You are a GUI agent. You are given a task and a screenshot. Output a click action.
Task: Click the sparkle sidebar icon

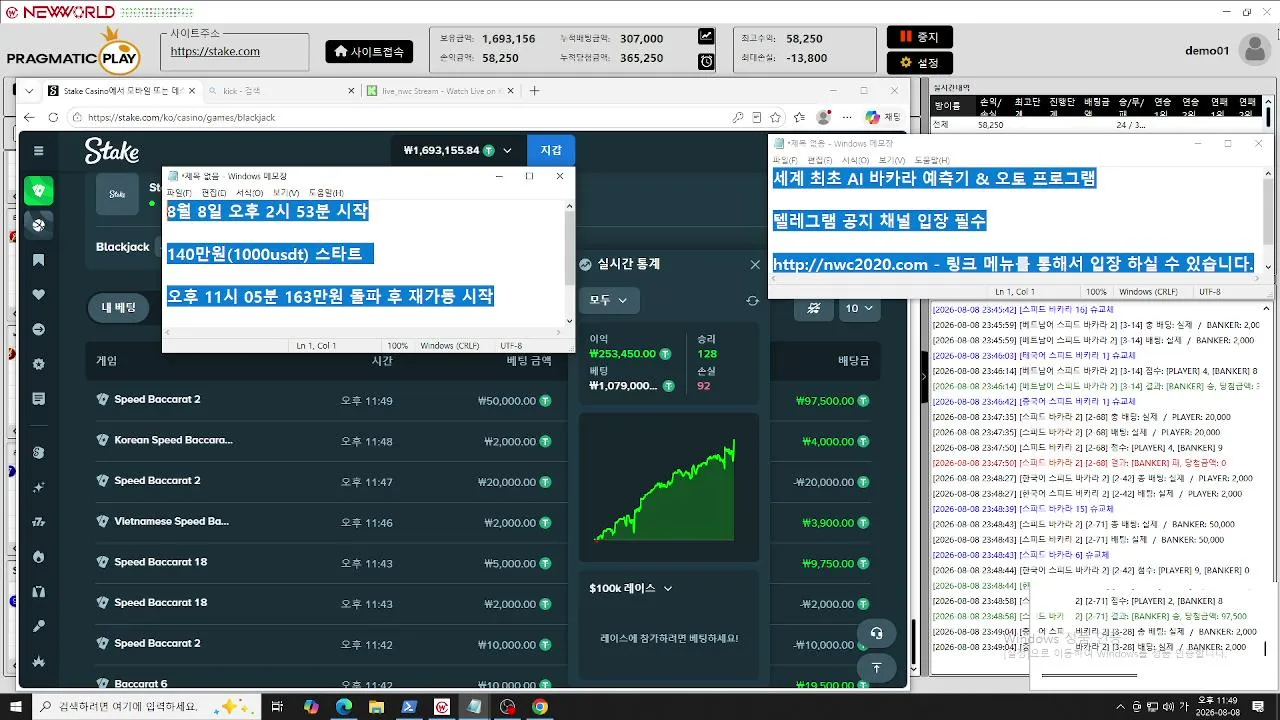[39, 487]
